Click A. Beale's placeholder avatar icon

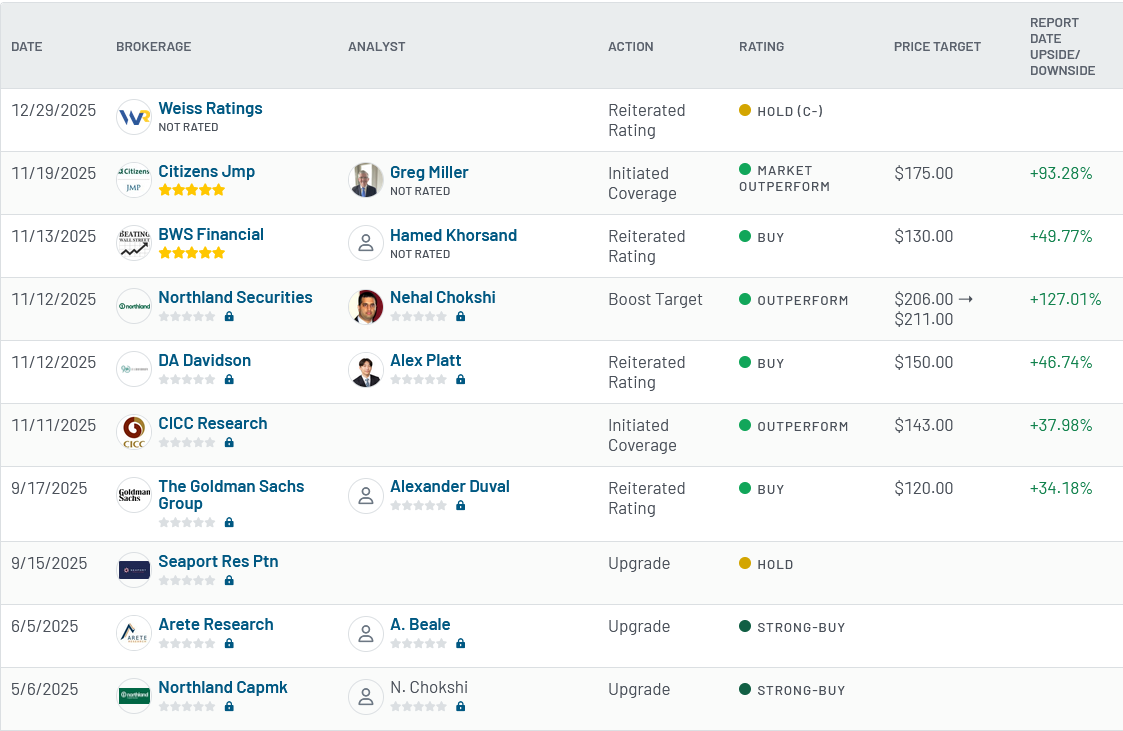pyautogui.click(x=366, y=633)
